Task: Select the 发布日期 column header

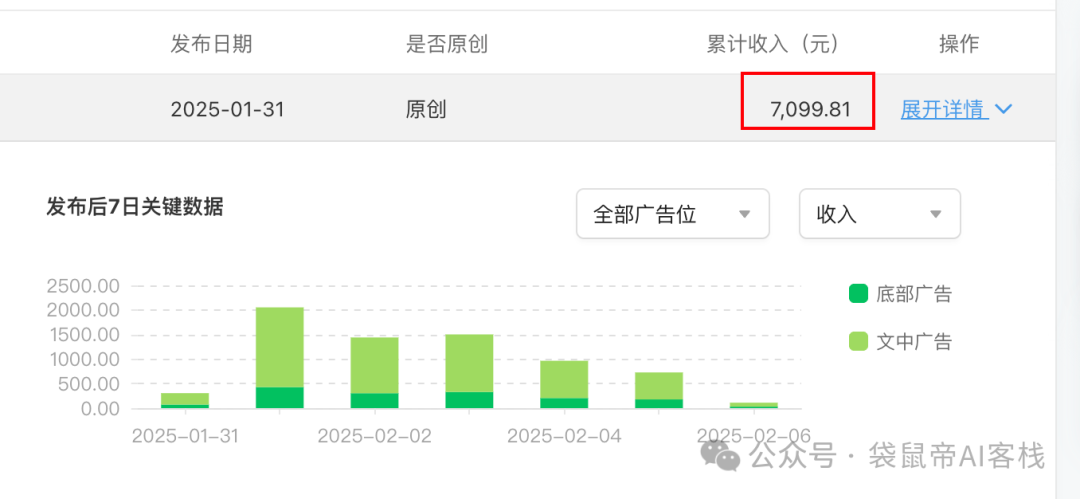Action: [211, 45]
